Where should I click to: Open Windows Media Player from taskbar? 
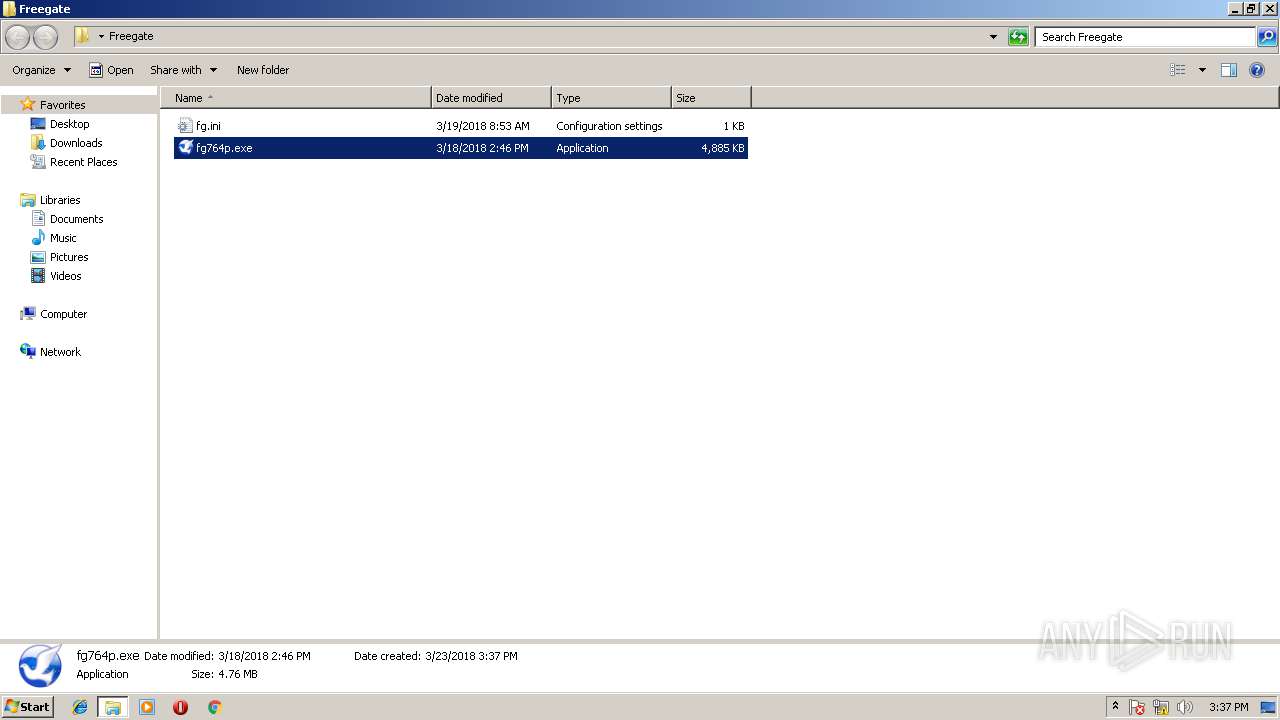pos(147,707)
